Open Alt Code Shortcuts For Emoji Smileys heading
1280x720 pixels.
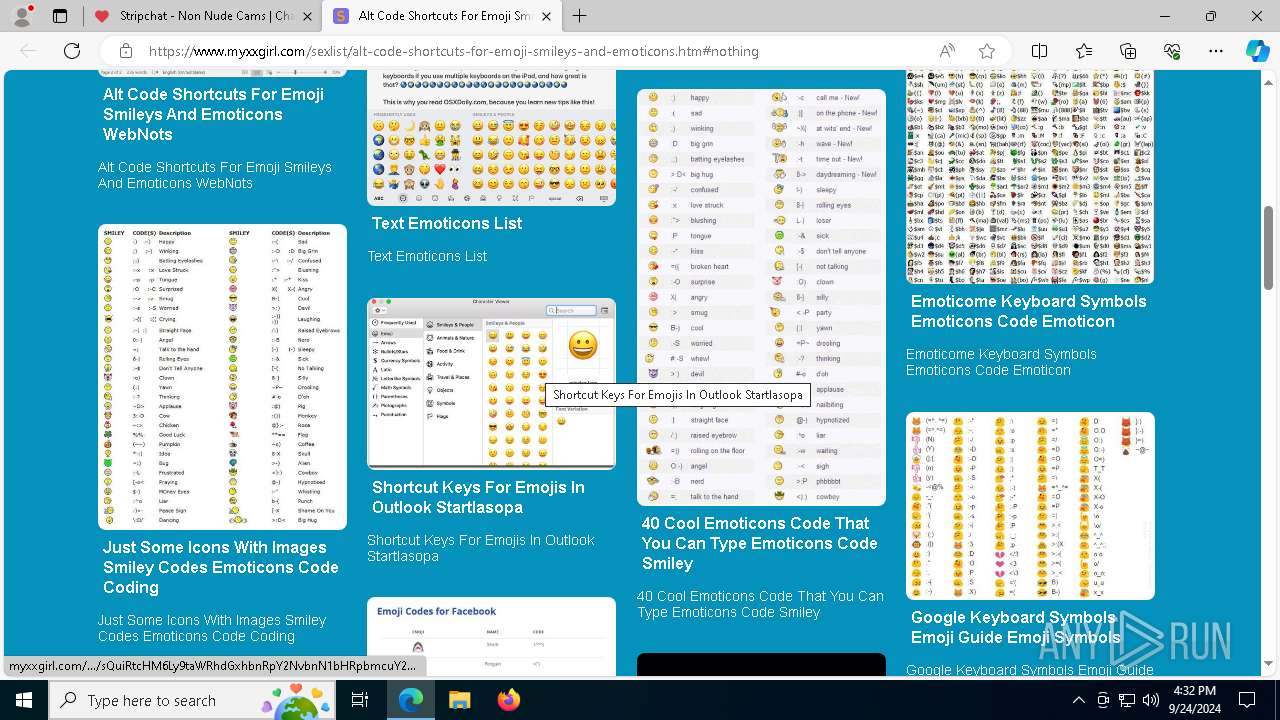213,114
